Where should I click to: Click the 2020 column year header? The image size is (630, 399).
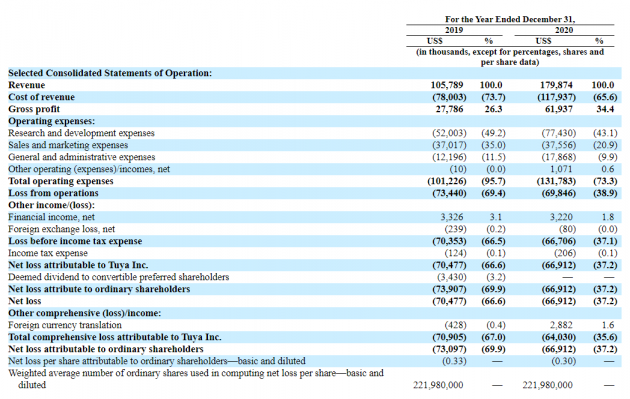564,30
